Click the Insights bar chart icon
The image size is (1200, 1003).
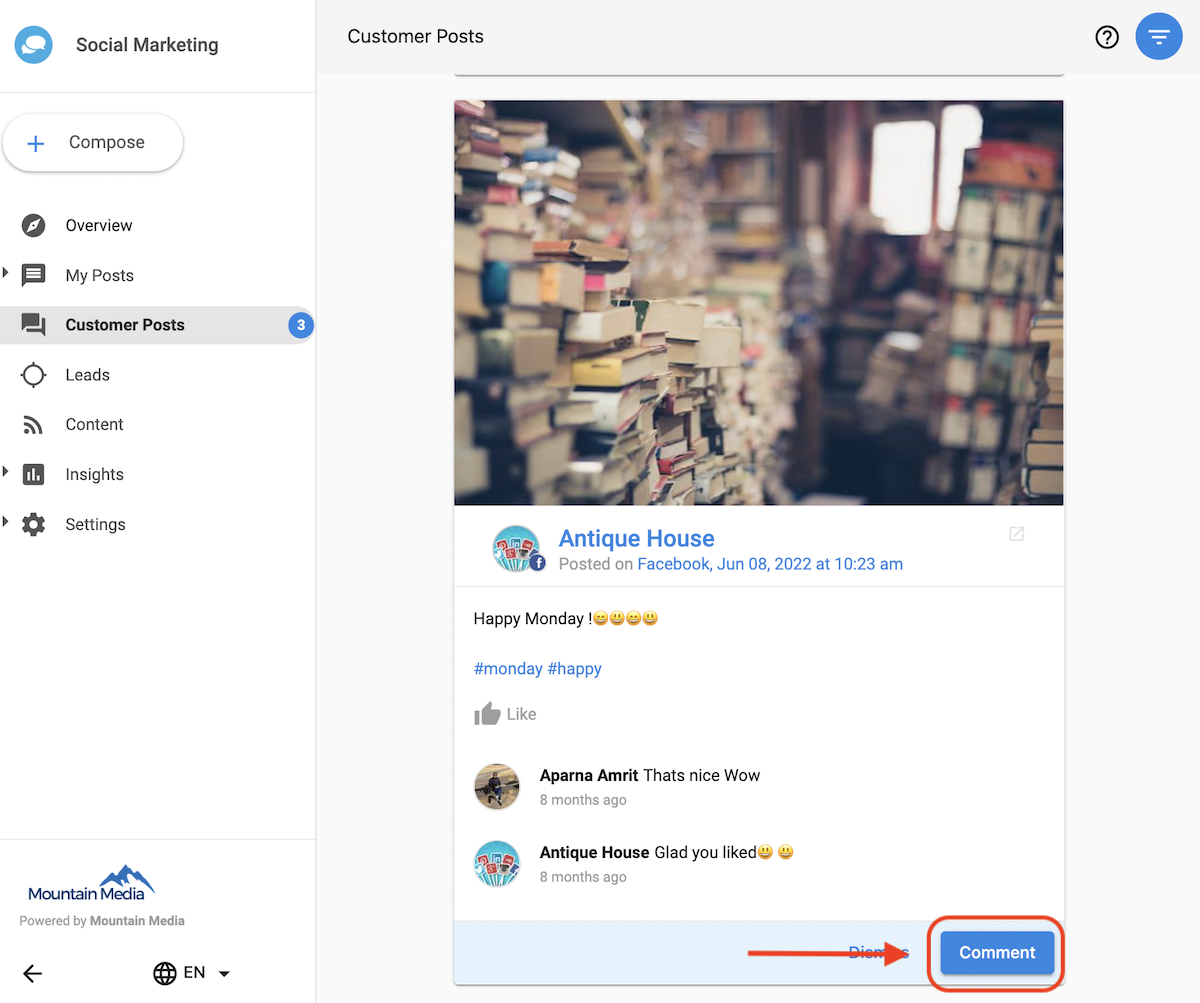point(34,475)
